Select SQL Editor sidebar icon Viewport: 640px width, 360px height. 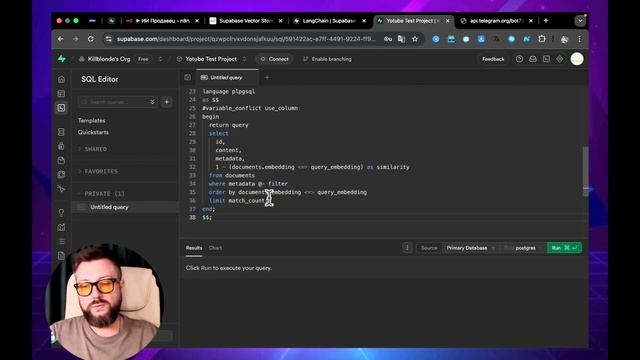(61, 108)
